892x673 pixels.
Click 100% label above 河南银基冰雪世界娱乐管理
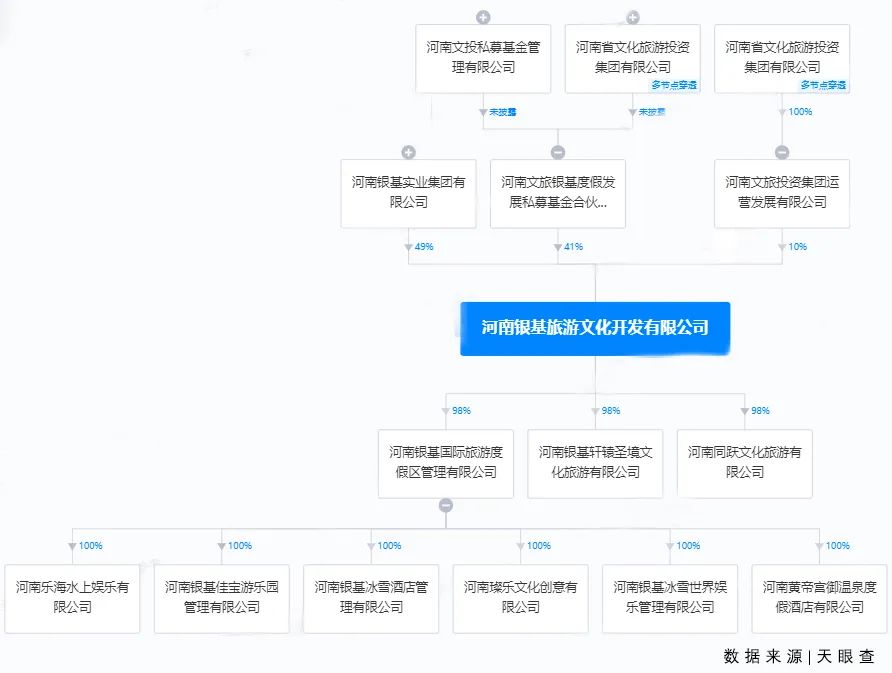(688, 546)
